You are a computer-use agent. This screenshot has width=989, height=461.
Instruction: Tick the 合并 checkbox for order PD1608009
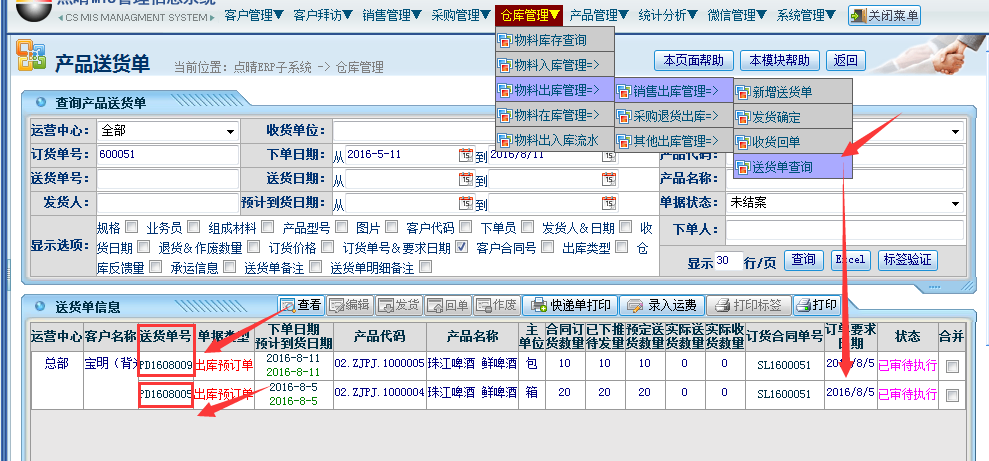pyautogui.click(x=952, y=365)
